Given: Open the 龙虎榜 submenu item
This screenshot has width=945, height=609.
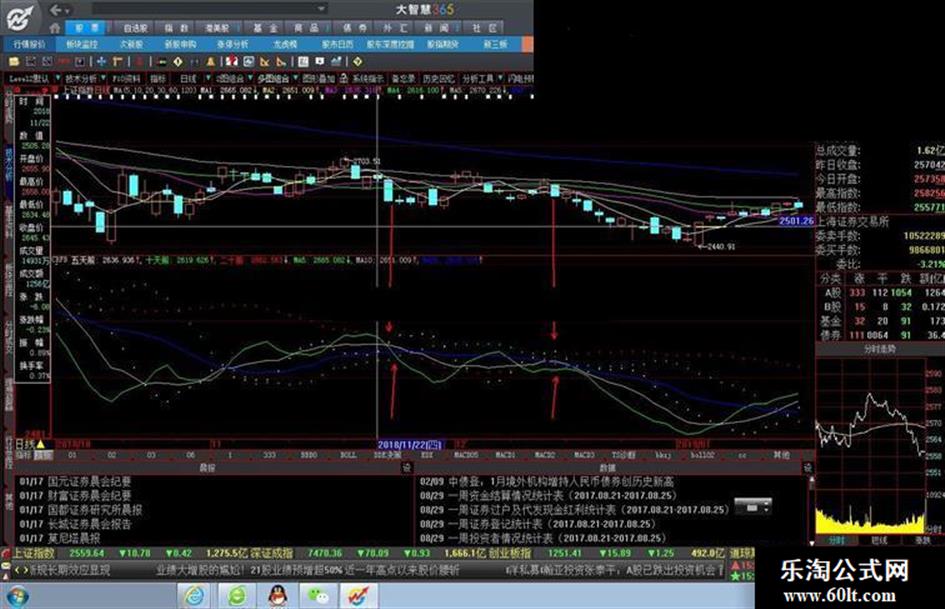Looking at the screenshot, I should (285, 44).
